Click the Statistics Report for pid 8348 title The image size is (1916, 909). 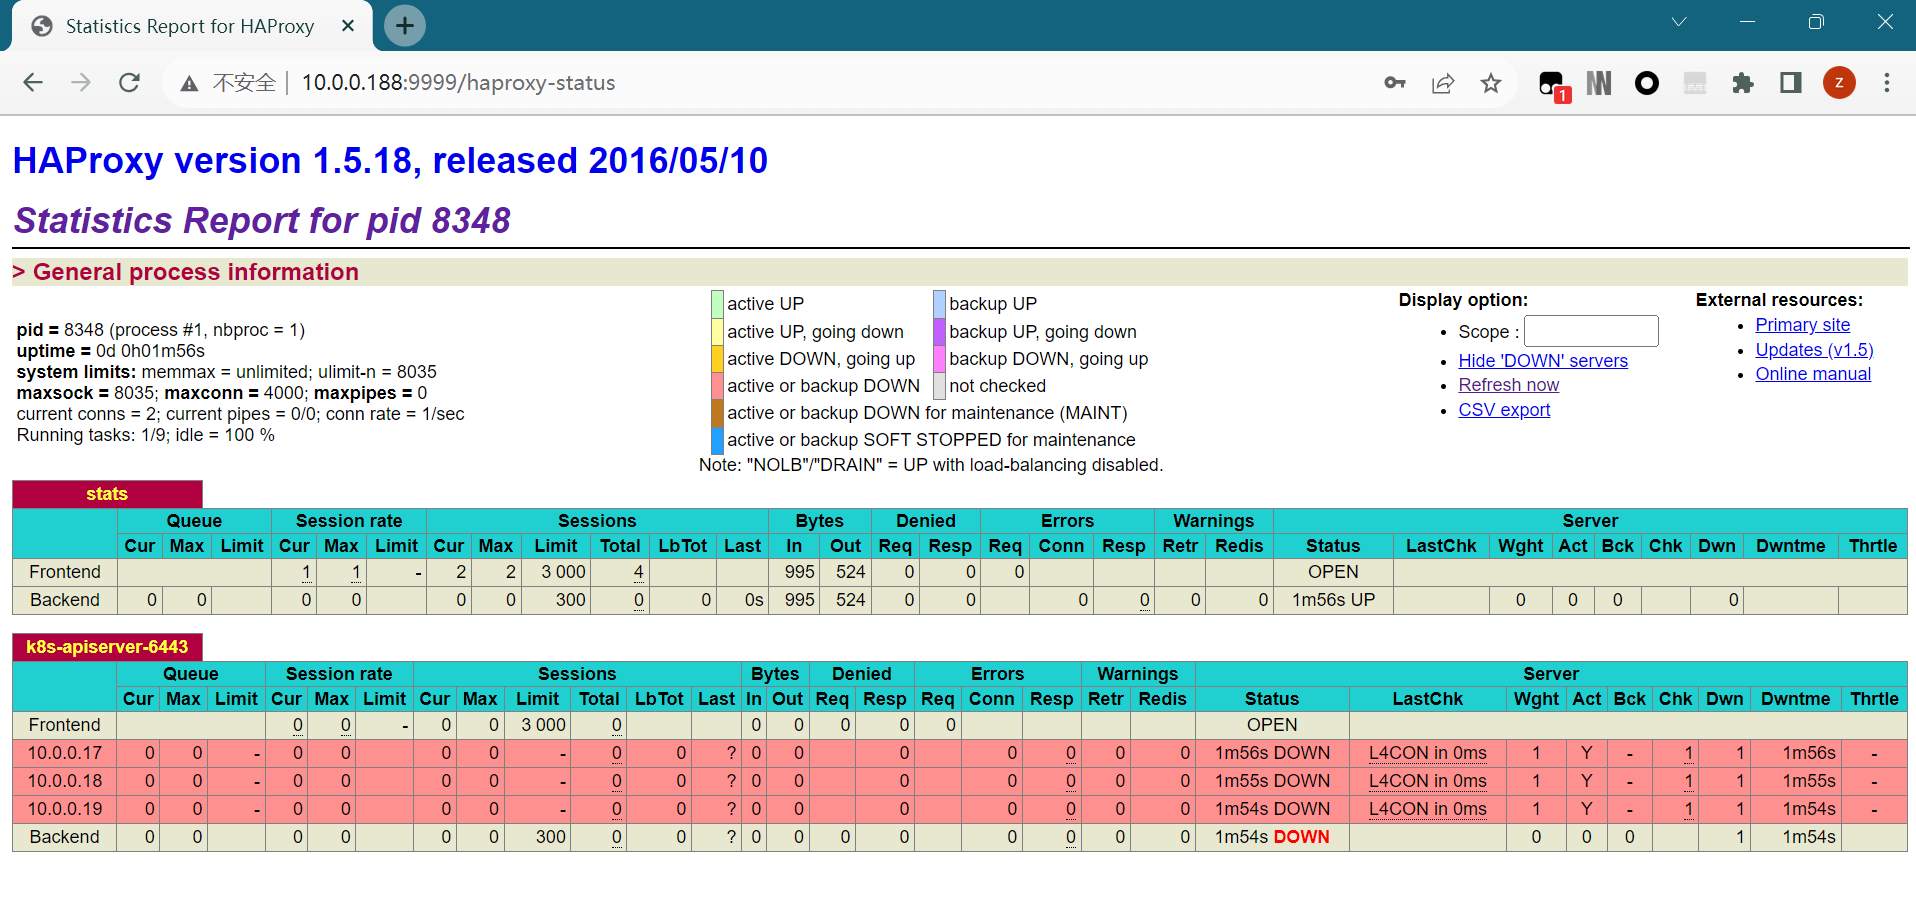262,220
